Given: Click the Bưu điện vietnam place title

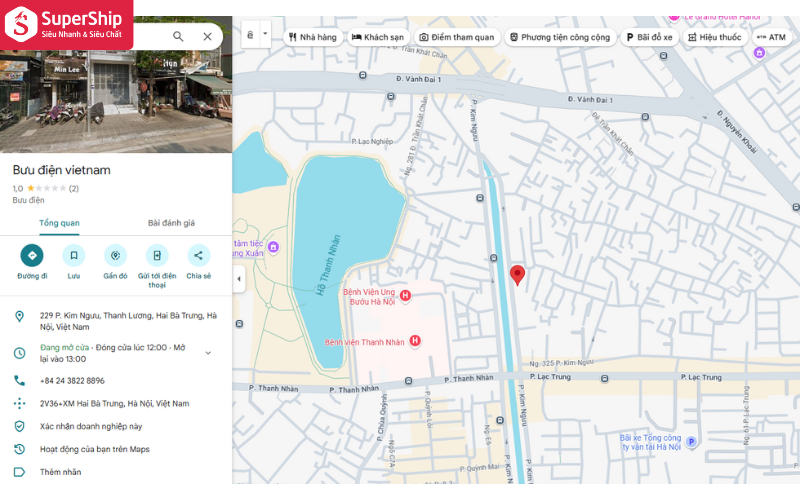Looking at the screenshot, I should coord(61,170).
